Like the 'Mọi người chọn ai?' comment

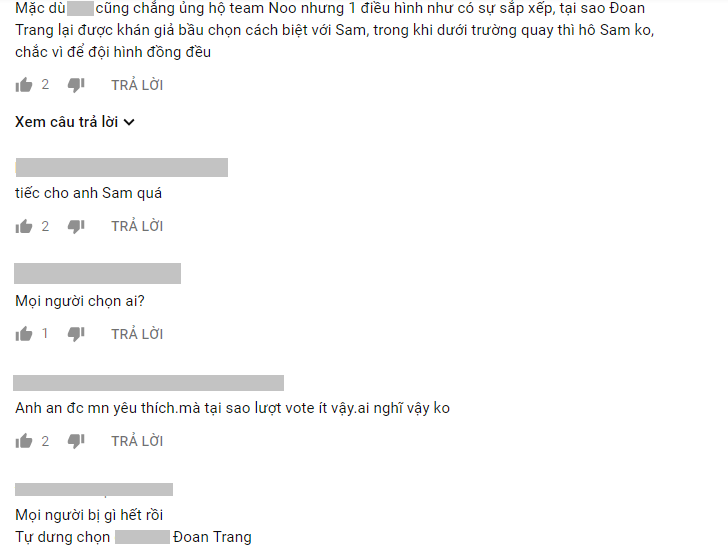(x=24, y=334)
